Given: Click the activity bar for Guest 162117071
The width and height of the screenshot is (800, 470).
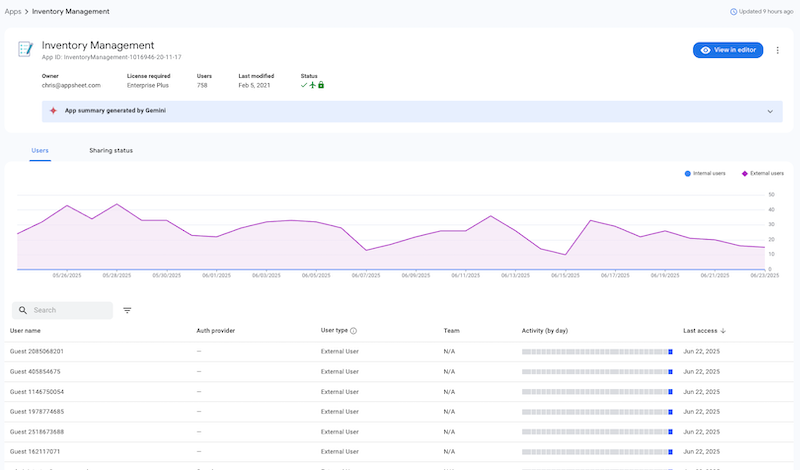Looking at the screenshot, I should coord(597,452).
